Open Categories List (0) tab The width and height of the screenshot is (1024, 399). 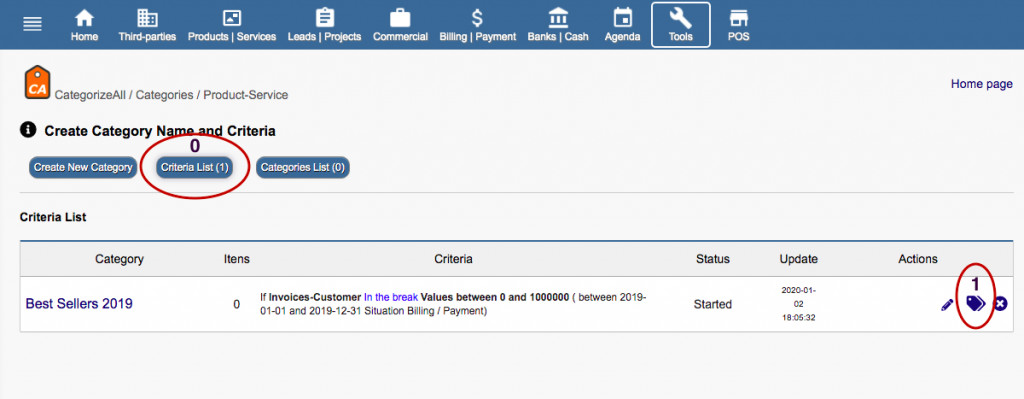click(x=302, y=167)
